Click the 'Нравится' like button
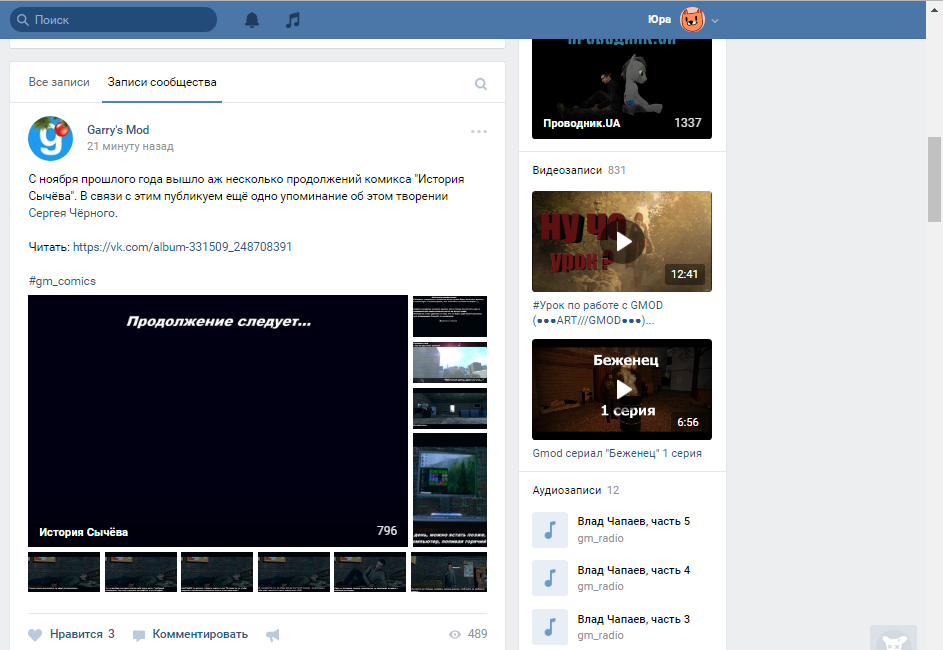The width and height of the screenshot is (943, 650). [x=71, y=634]
